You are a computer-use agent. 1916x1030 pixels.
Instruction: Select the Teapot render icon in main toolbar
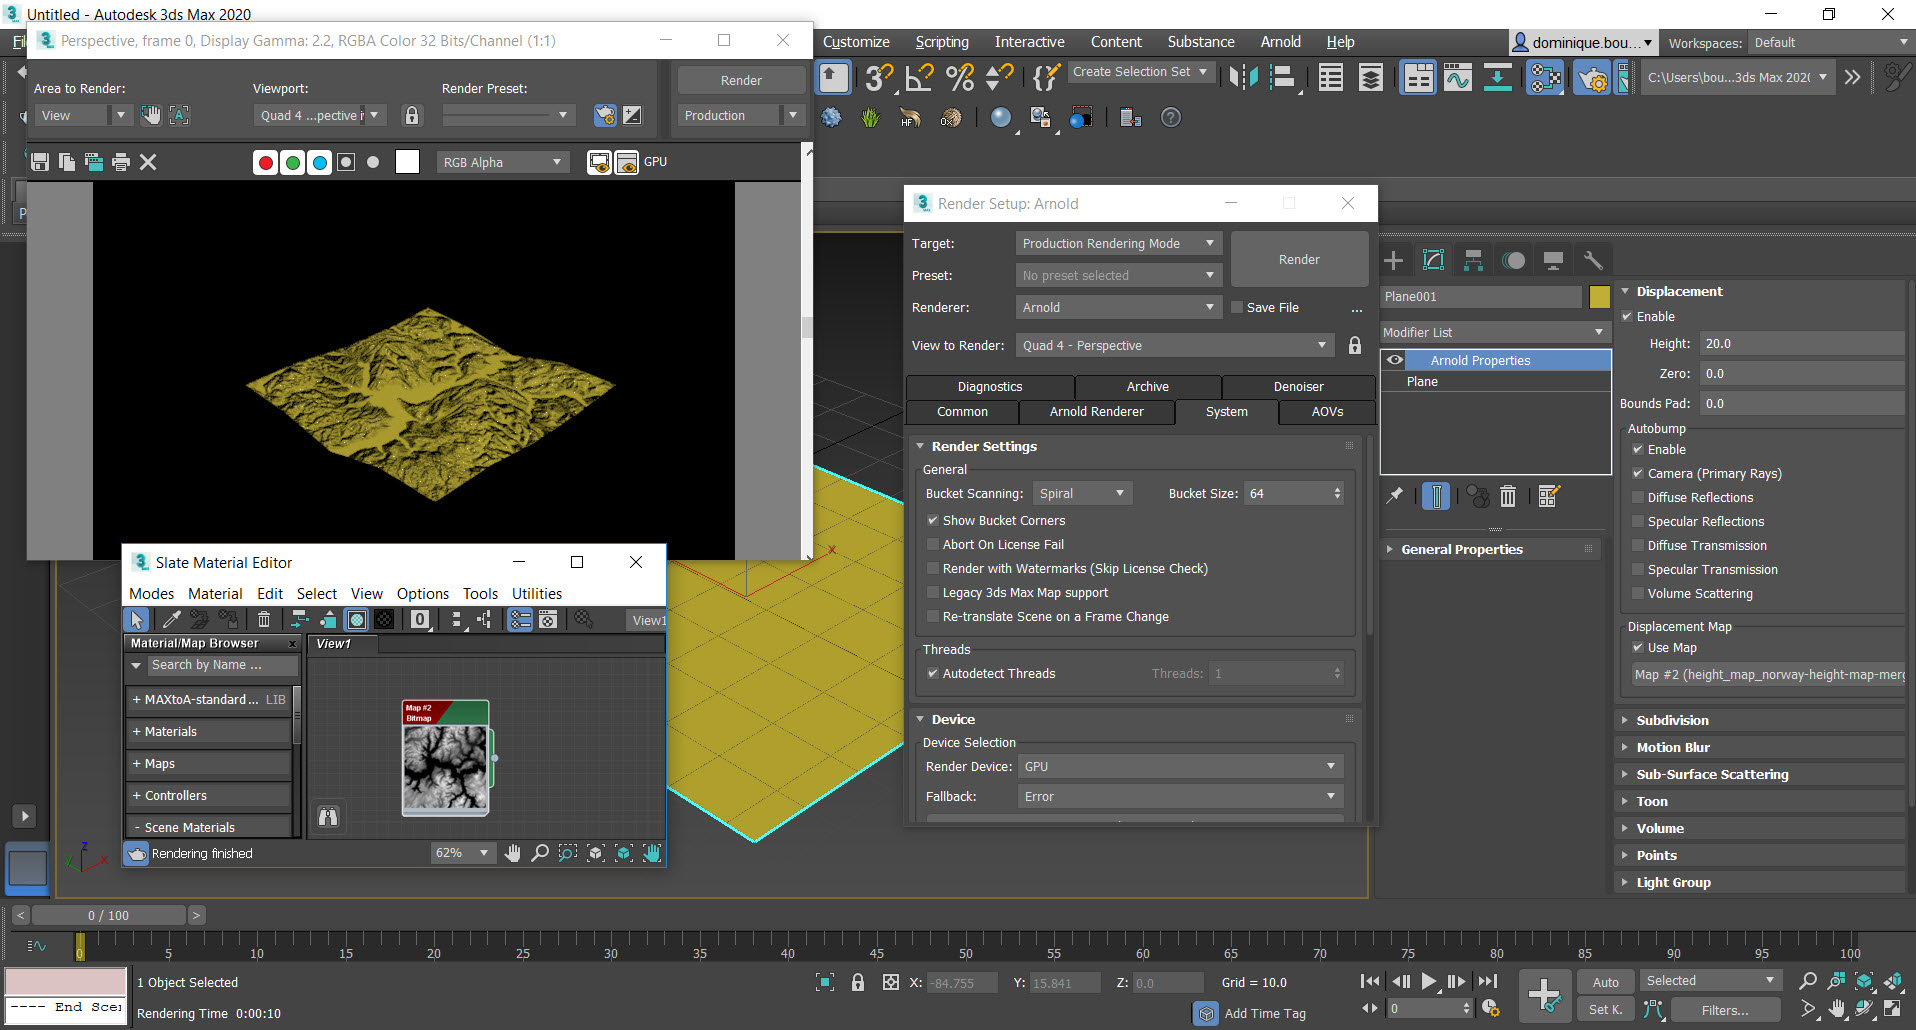coord(1593,77)
